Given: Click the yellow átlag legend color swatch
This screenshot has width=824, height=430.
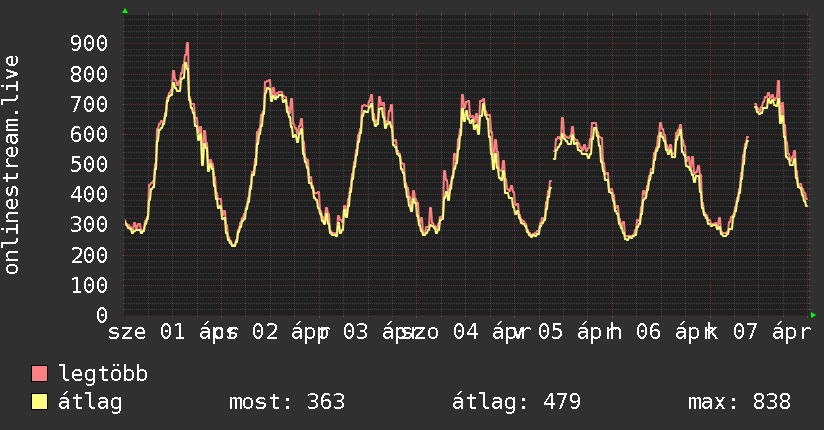Looking at the screenshot, I should [40, 402].
